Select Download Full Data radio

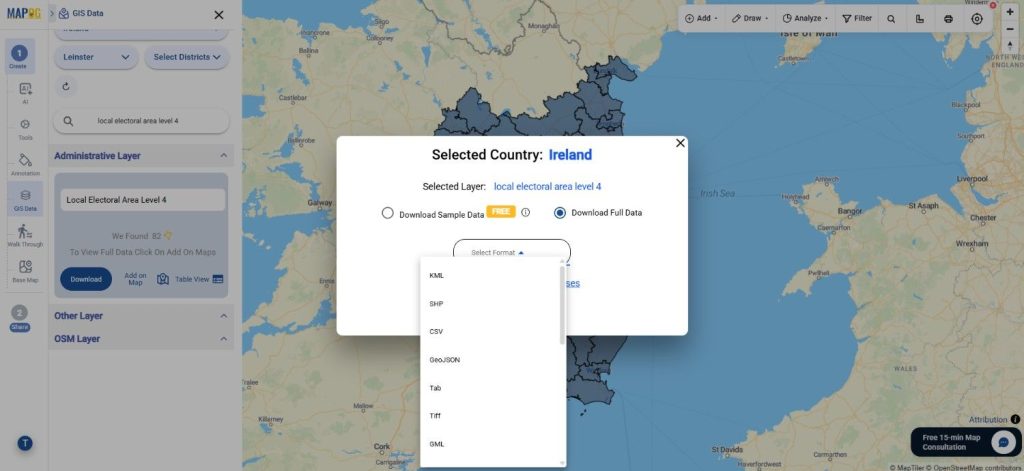pyautogui.click(x=560, y=213)
